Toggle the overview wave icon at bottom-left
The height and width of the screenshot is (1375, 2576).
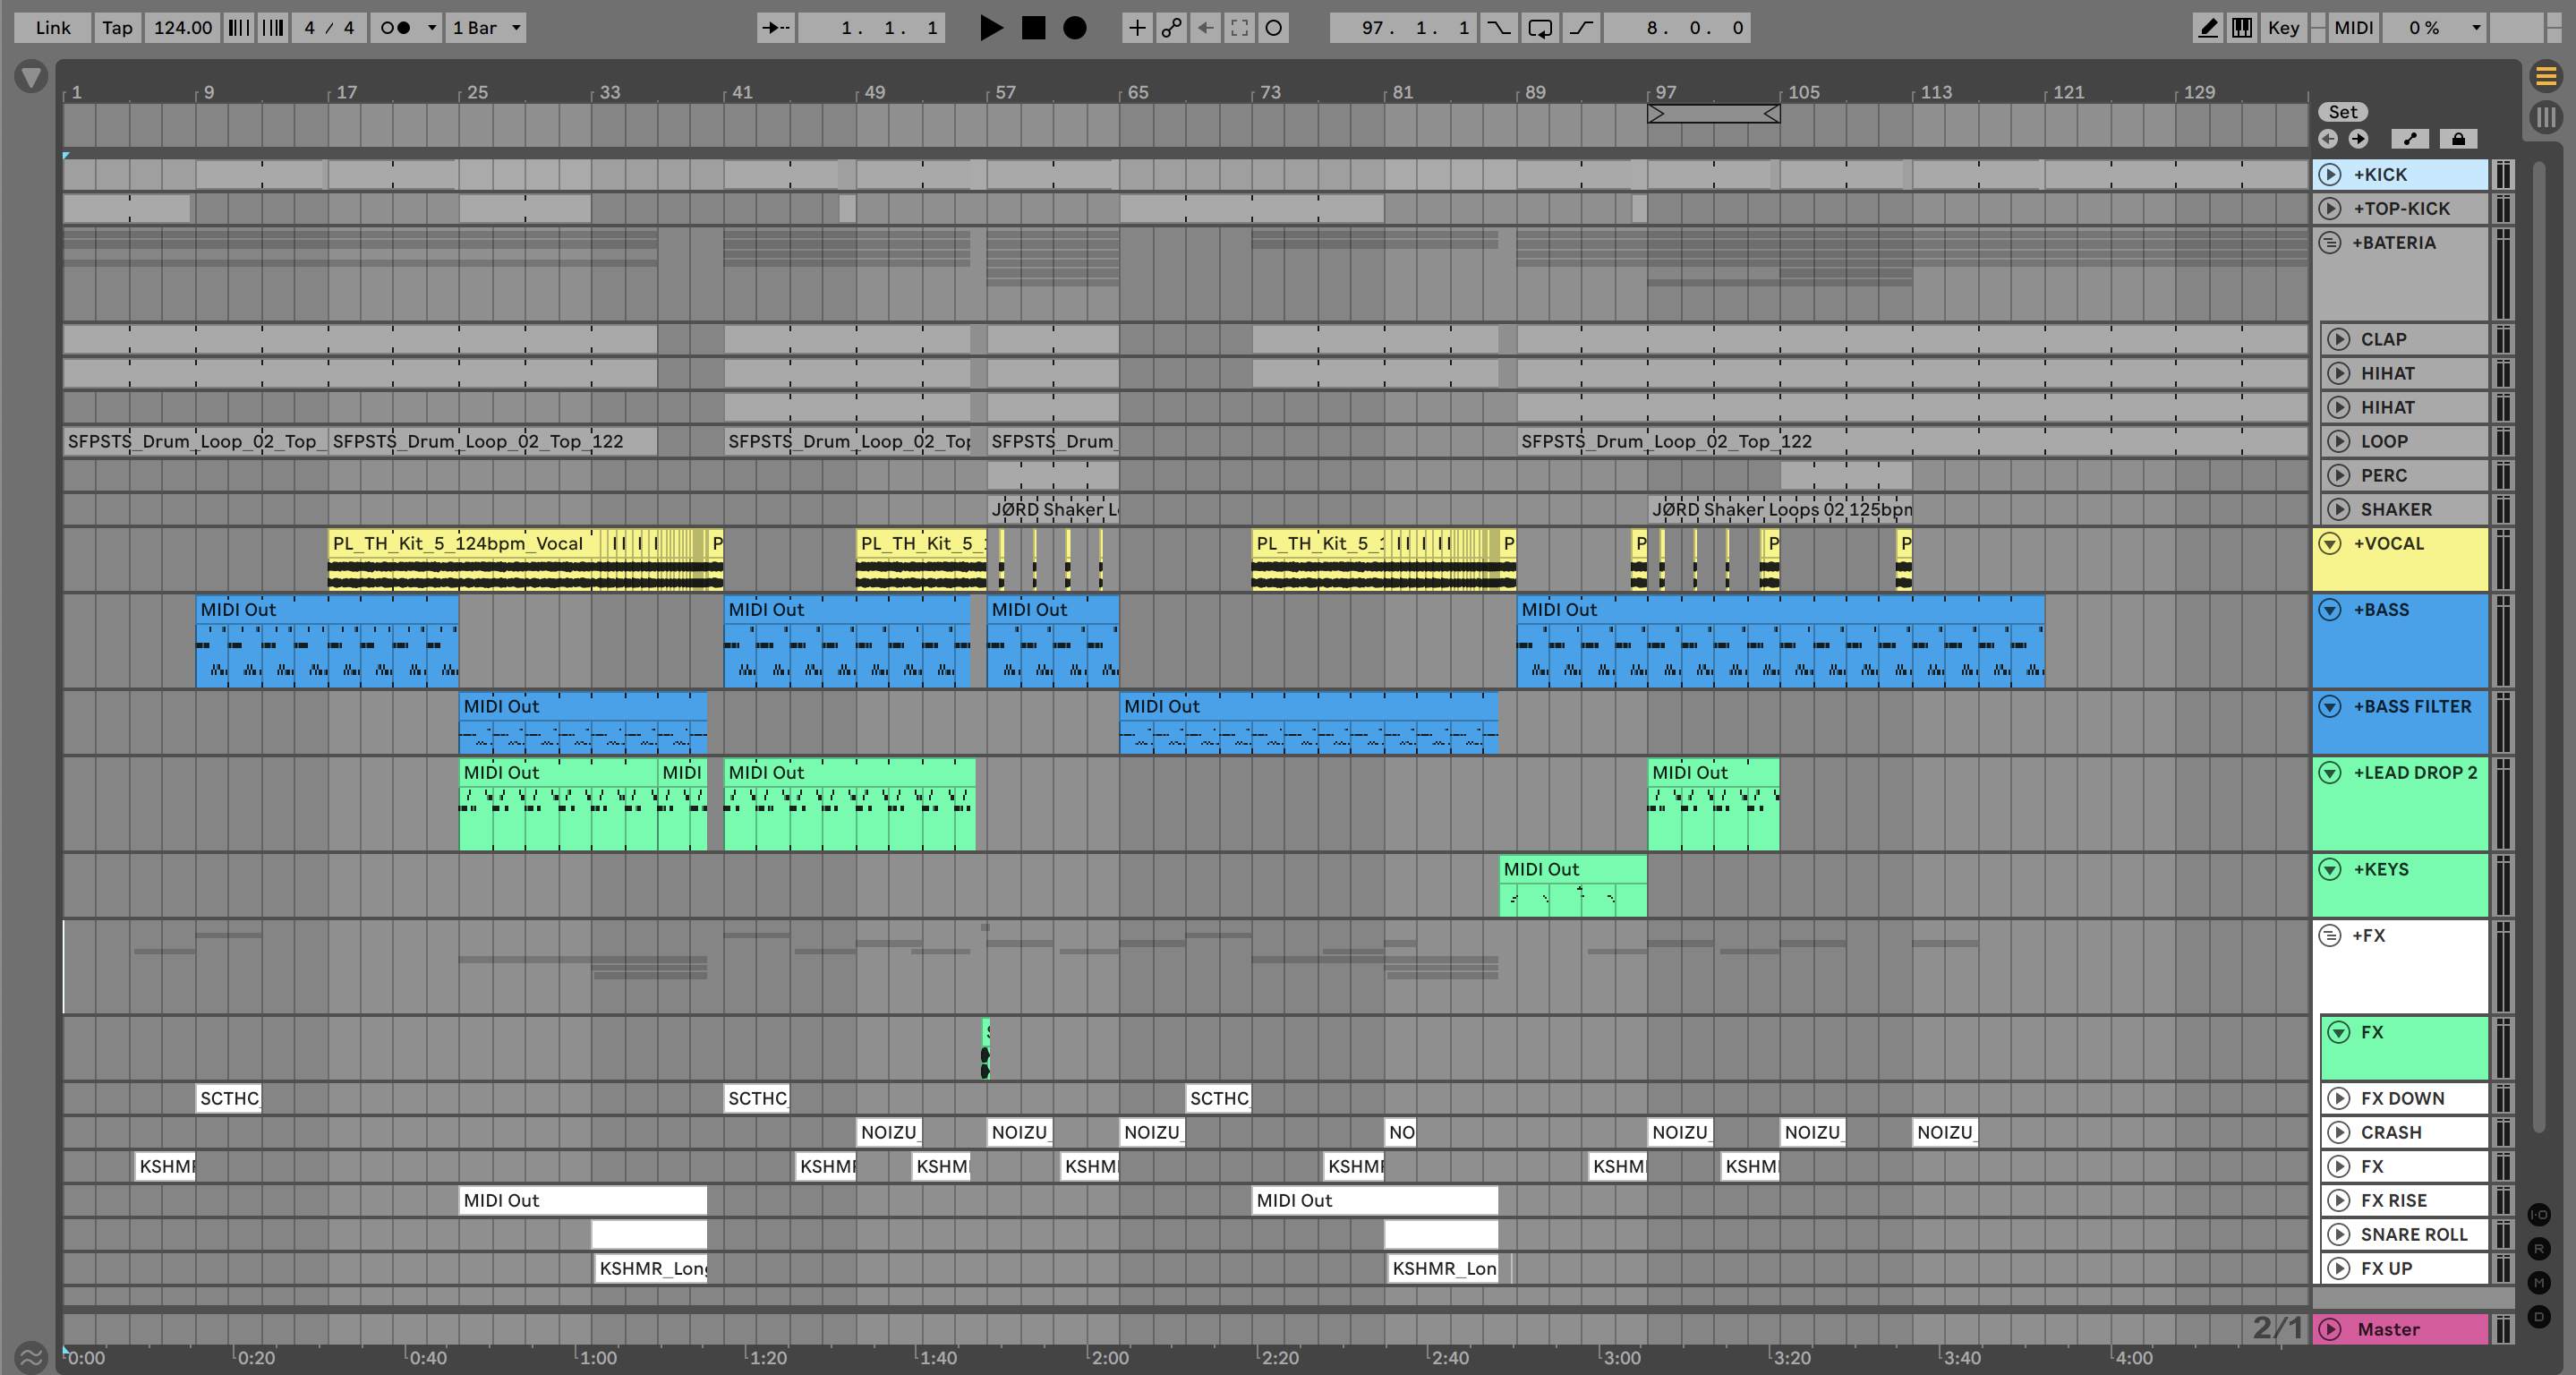pyautogui.click(x=31, y=1357)
